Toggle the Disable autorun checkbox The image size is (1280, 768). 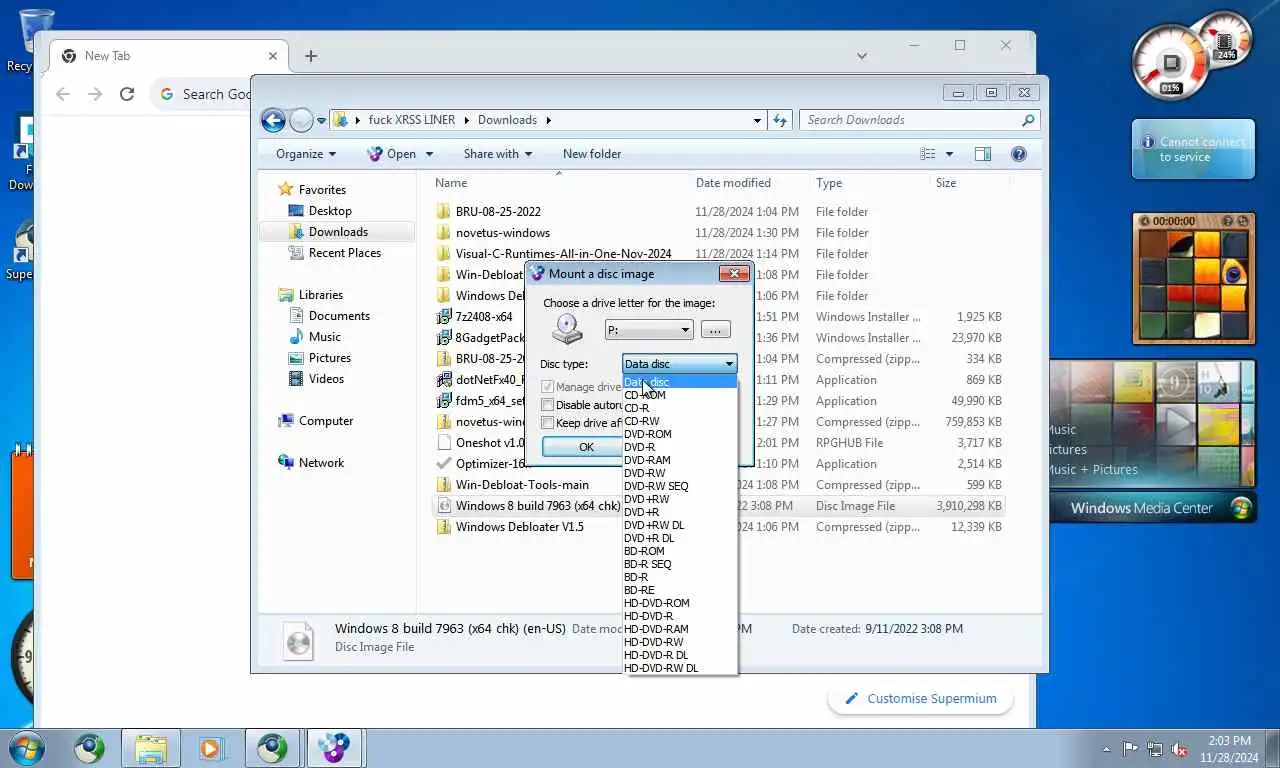(x=547, y=405)
